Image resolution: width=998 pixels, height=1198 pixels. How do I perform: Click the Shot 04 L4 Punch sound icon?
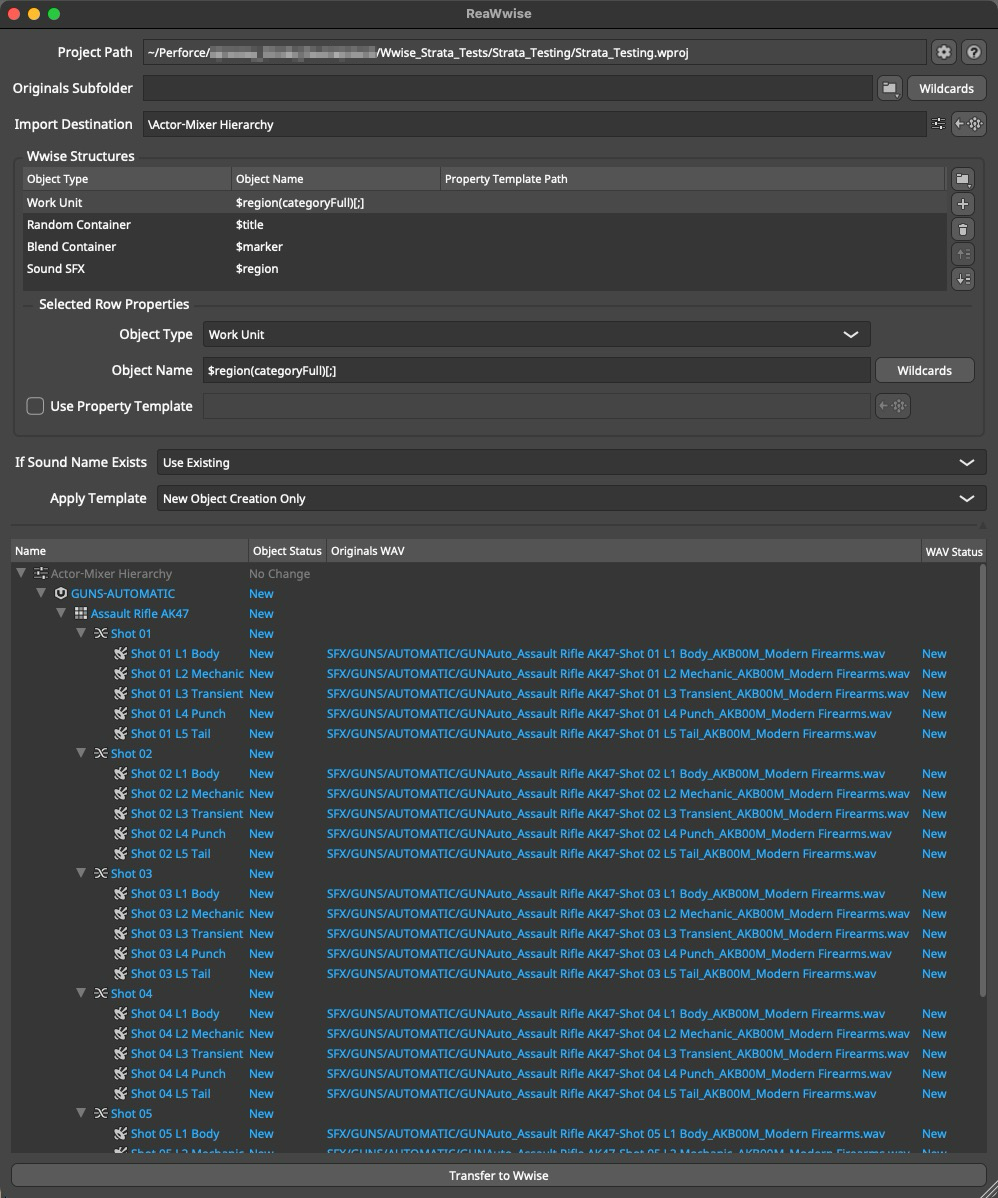tap(121, 1073)
